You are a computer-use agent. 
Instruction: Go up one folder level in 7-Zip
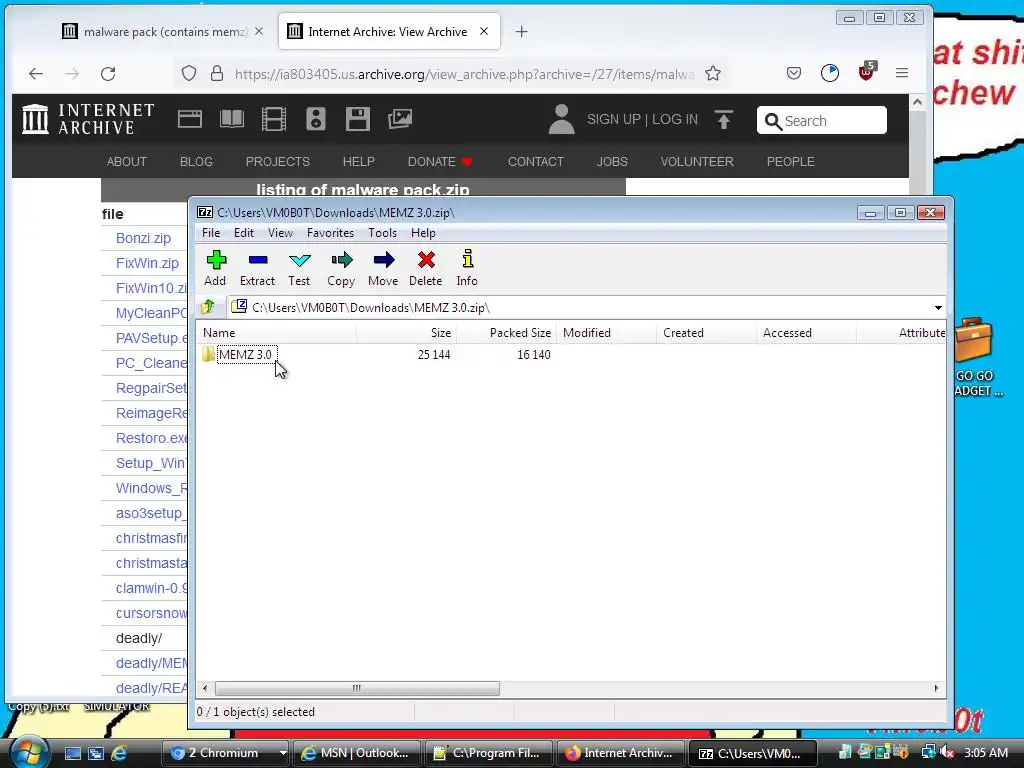point(208,307)
